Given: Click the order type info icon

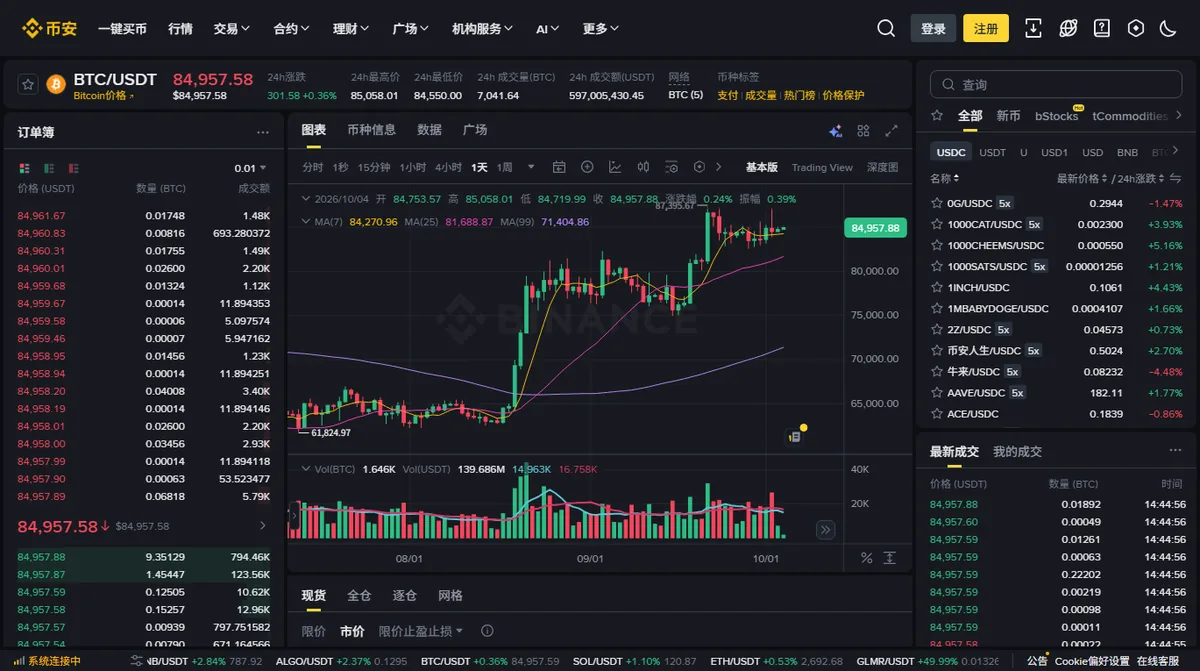Looking at the screenshot, I should pyautogui.click(x=487, y=631).
